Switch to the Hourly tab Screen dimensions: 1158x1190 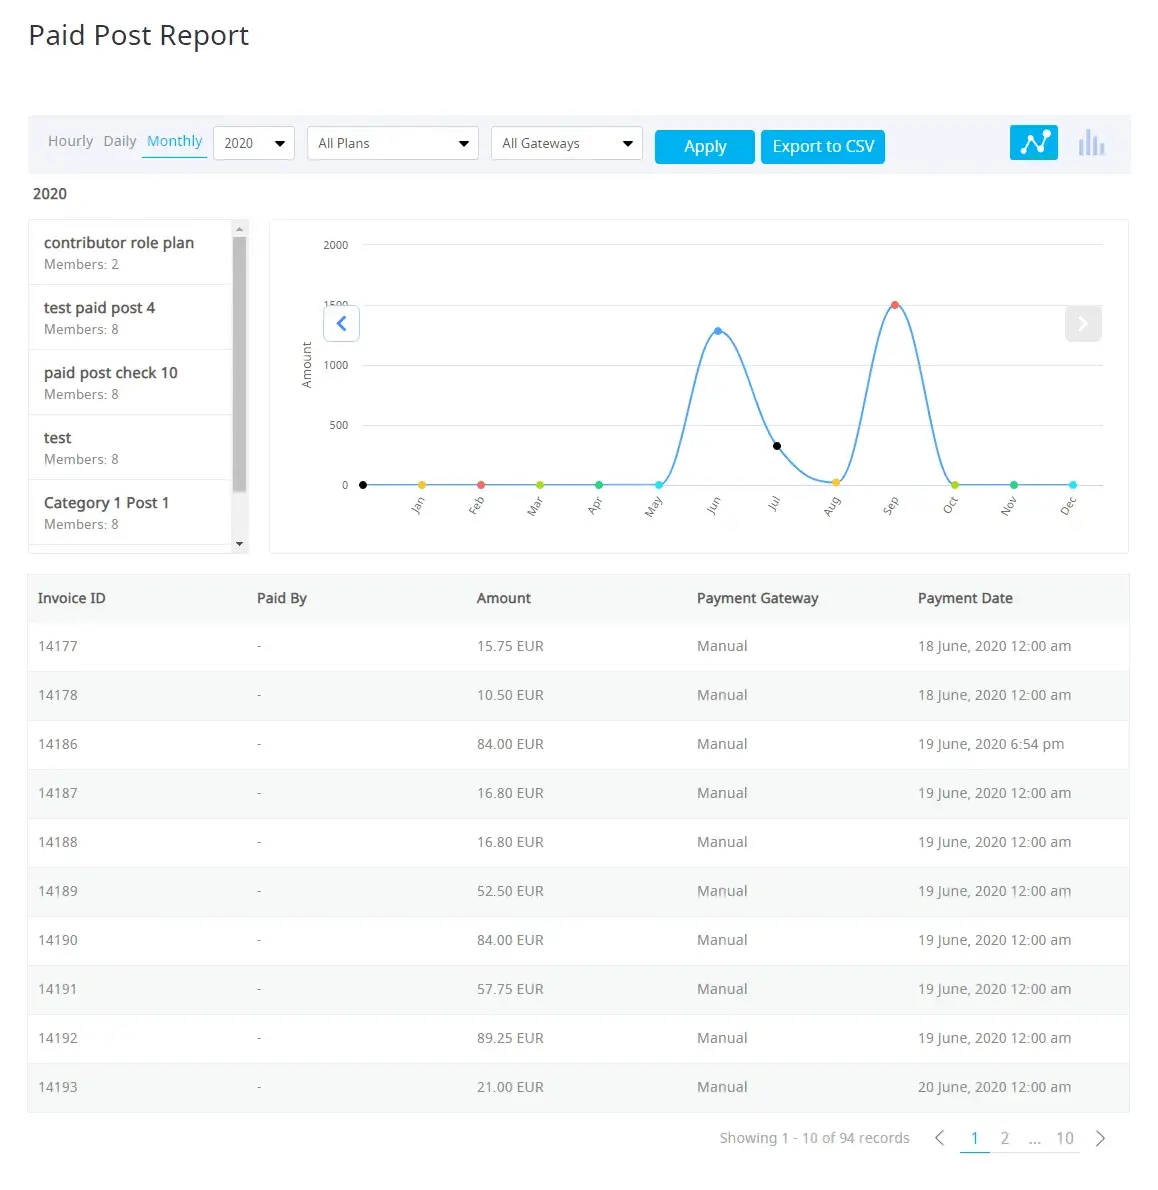[70, 141]
